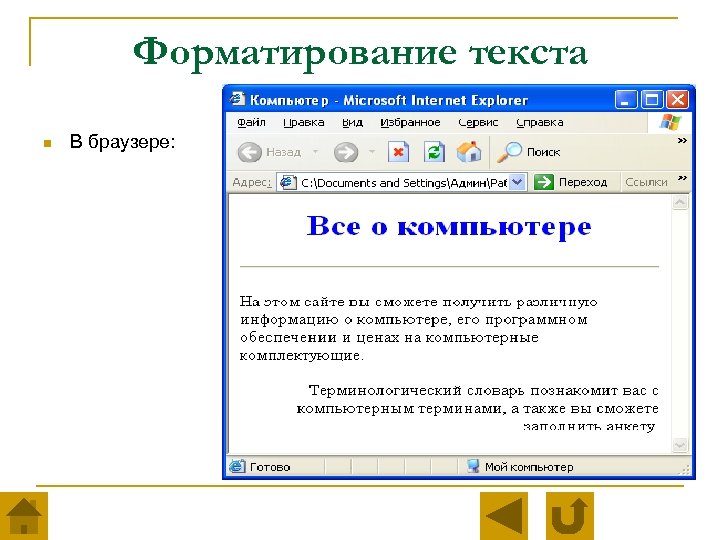Click the Stop loading icon
720x540 pixels.
click(x=398, y=152)
